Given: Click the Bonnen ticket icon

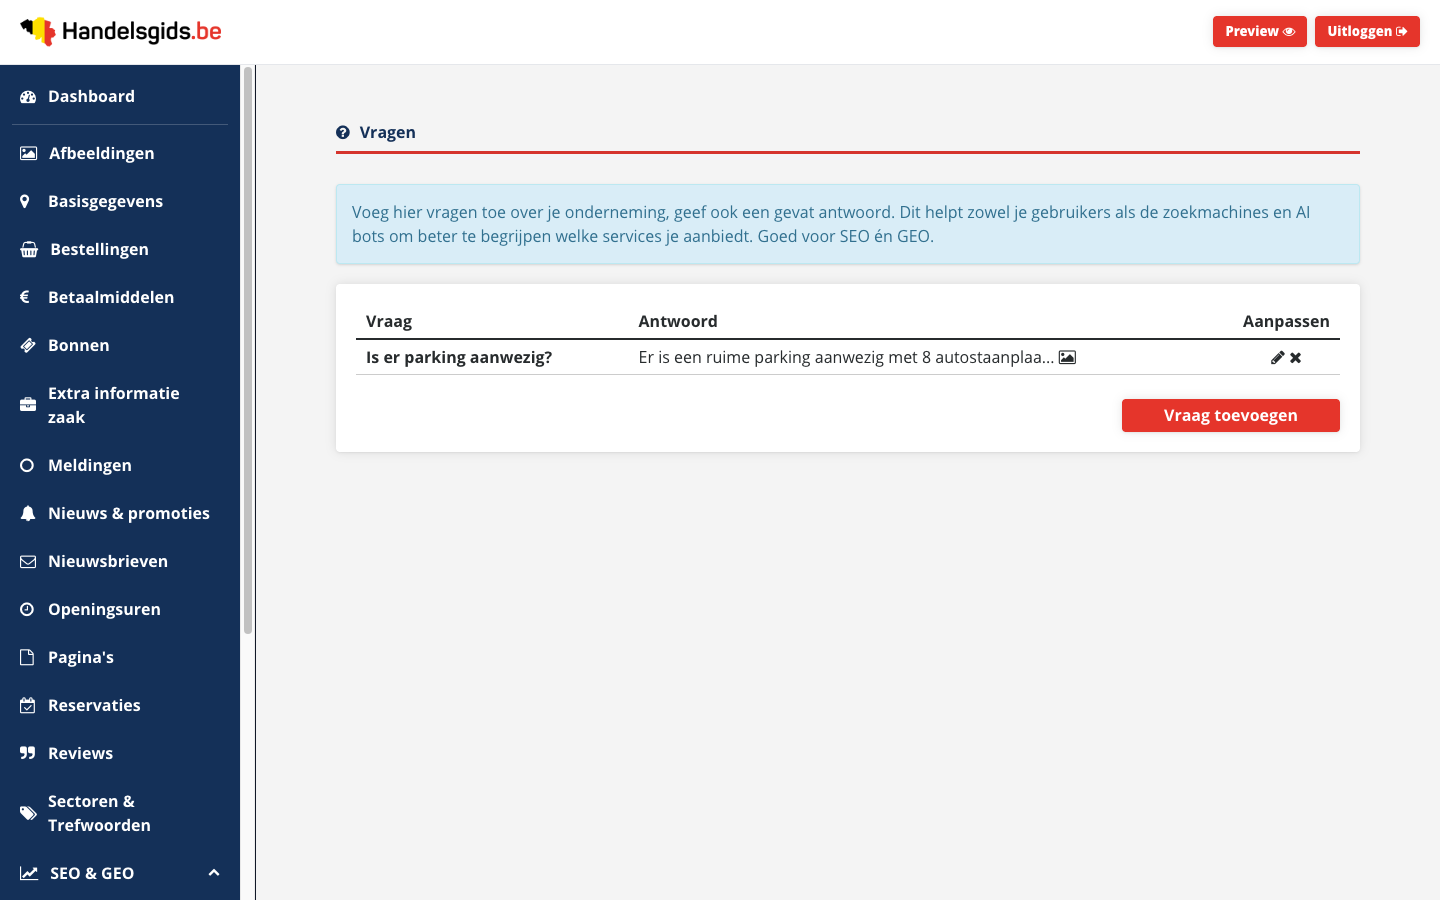Looking at the screenshot, I should pyautogui.click(x=28, y=345).
